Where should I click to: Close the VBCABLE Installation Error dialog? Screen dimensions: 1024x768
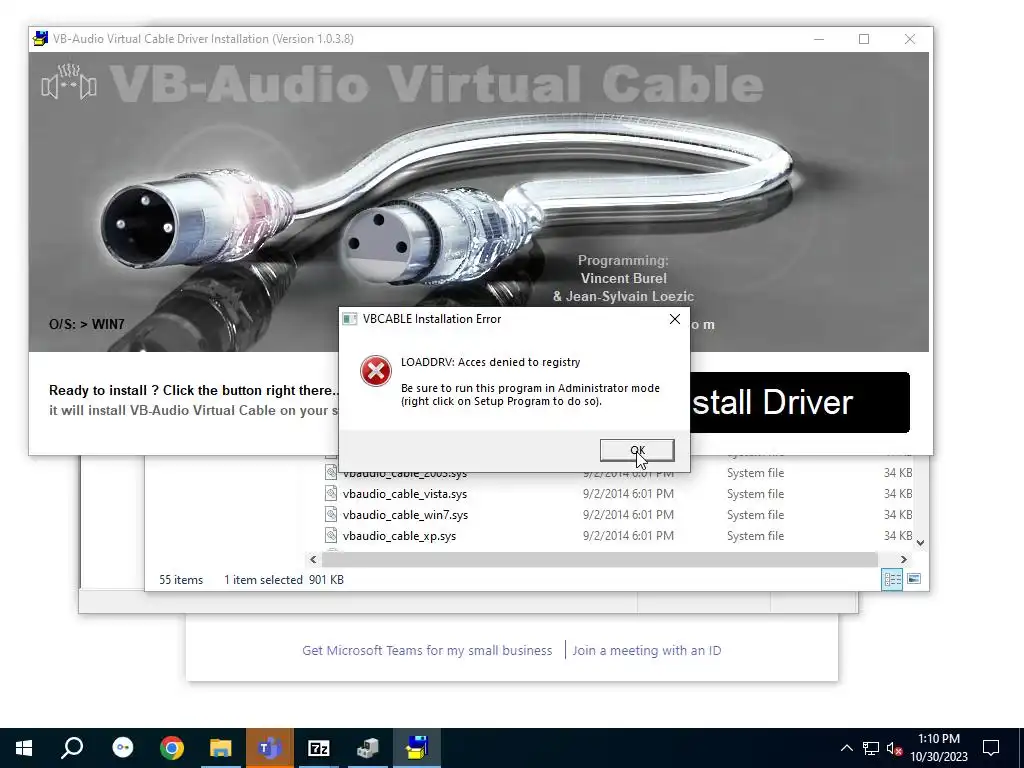tap(675, 319)
